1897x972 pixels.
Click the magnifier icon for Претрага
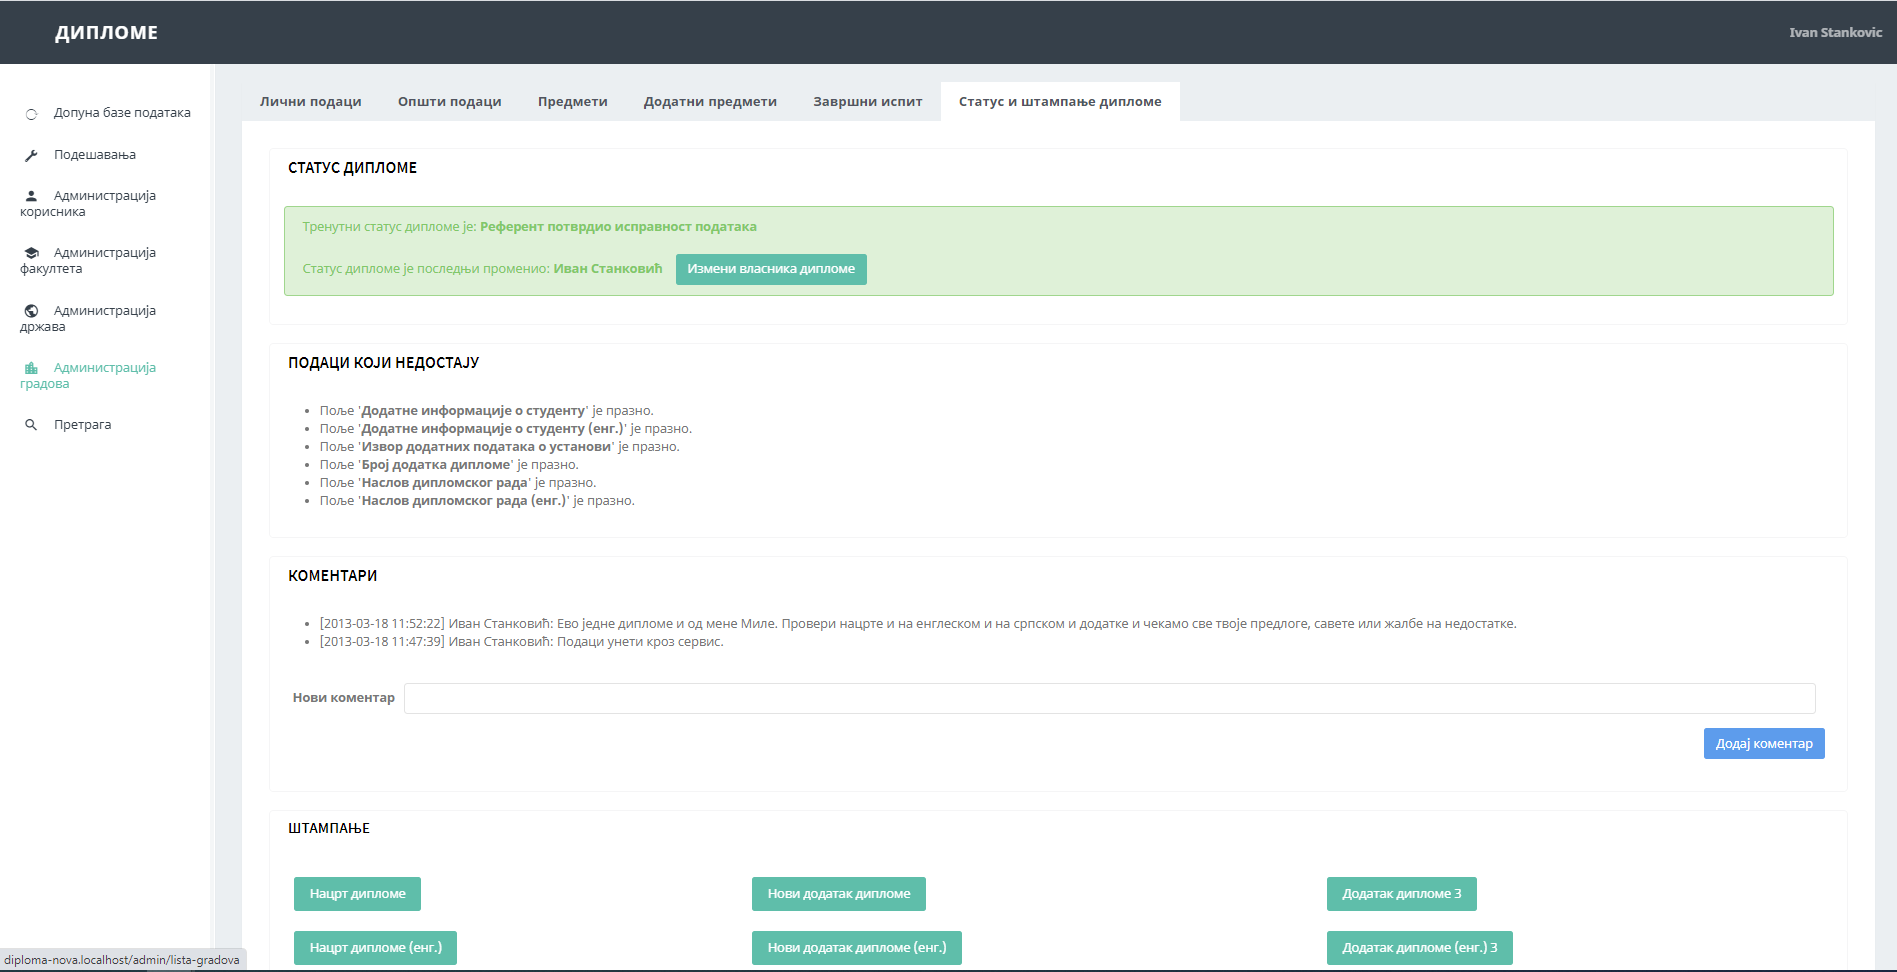pyautogui.click(x=31, y=426)
